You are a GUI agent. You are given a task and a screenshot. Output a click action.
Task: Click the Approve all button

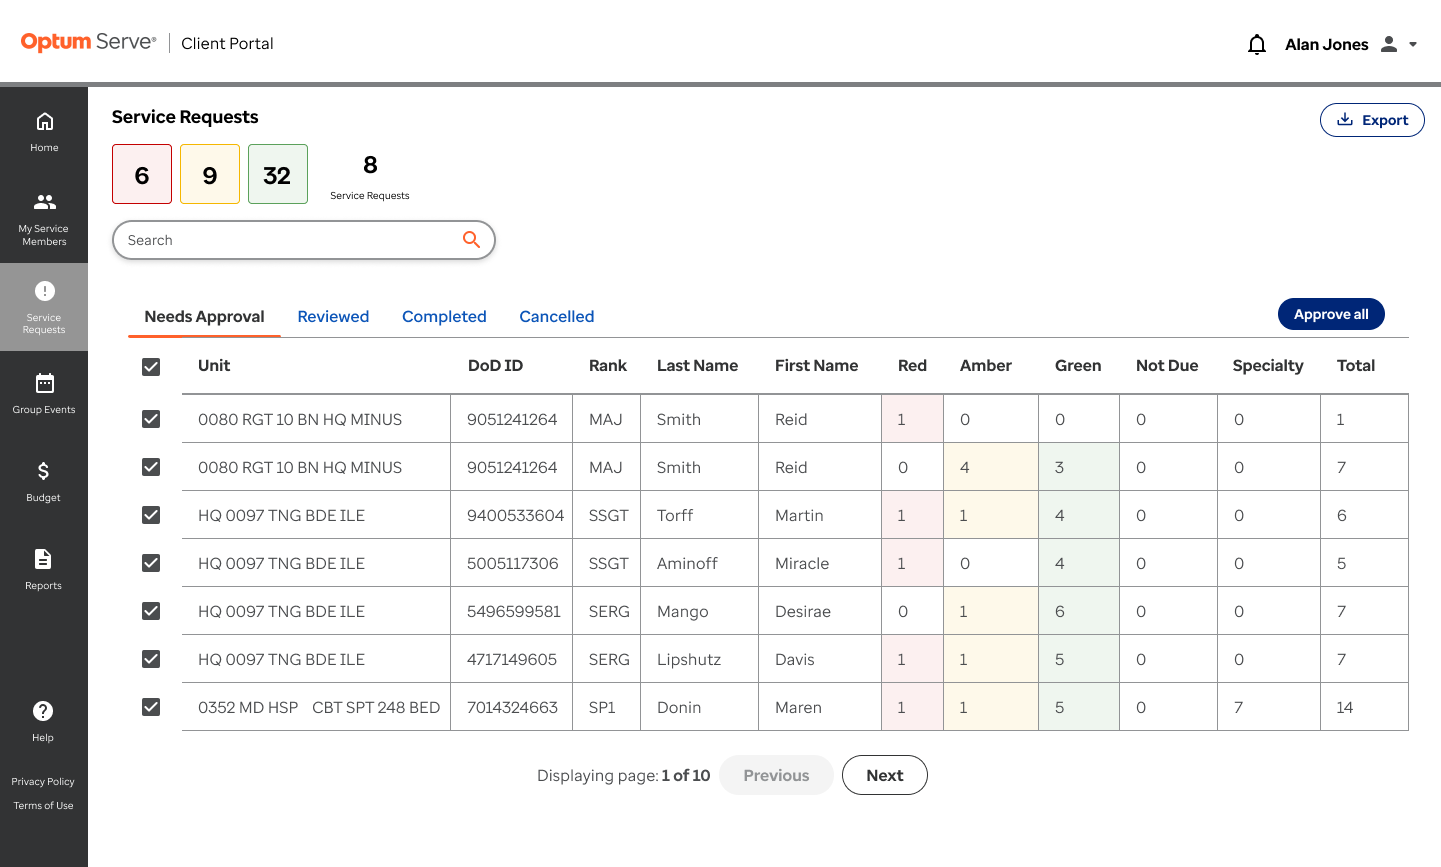(x=1331, y=314)
